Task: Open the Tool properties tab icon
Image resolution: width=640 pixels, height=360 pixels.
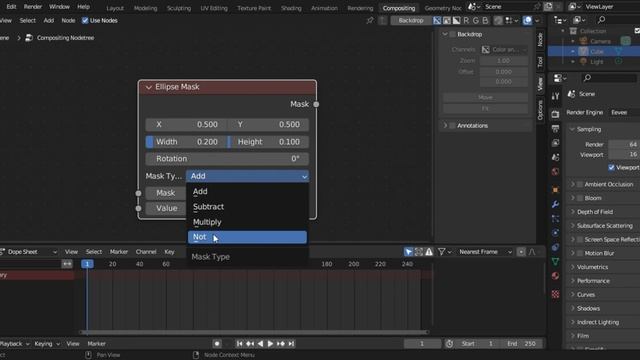Action: tap(556, 96)
